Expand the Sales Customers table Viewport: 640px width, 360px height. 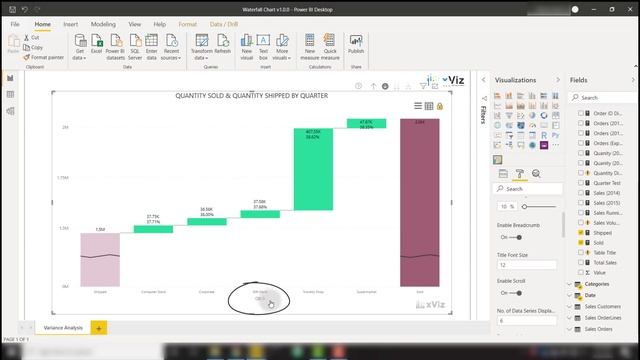coord(569,307)
